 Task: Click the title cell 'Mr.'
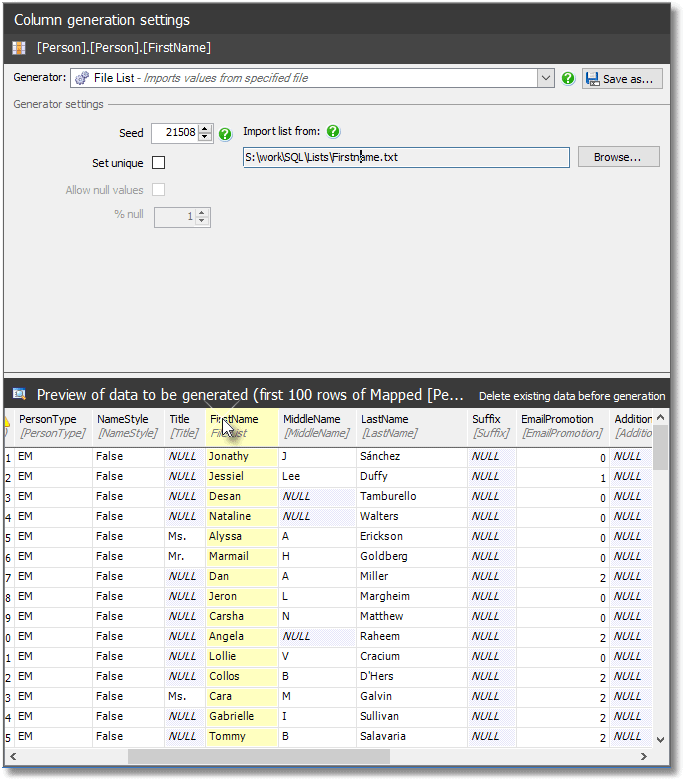185,556
